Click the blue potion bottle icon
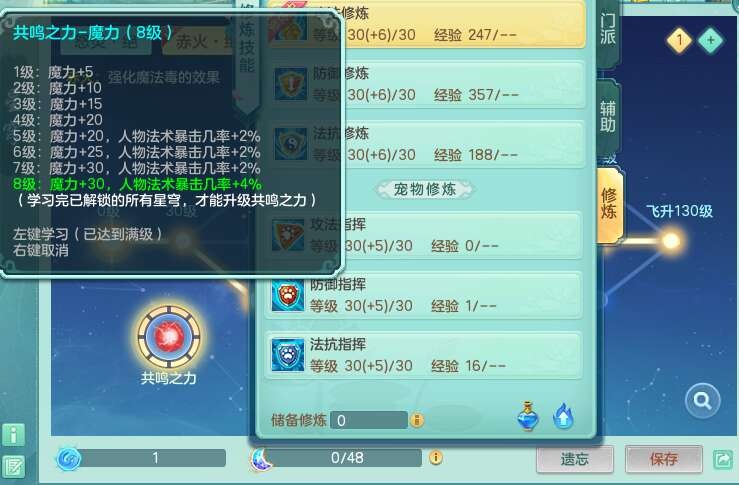The width and height of the screenshot is (739, 485). 528,416
